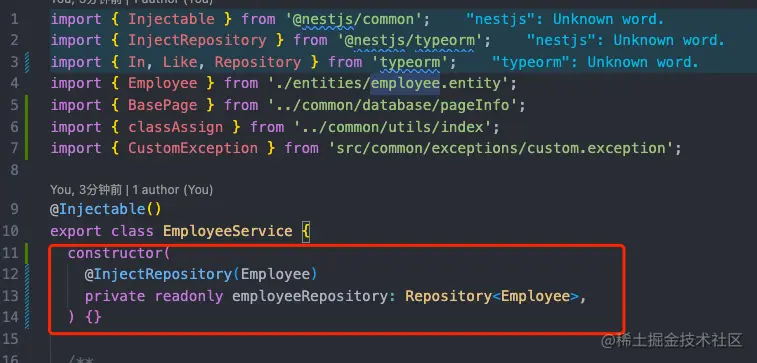Viewport: 757px width, 363px height.
Task: Click the 'readonly' keyword on line 13
Action: point(189,295)
